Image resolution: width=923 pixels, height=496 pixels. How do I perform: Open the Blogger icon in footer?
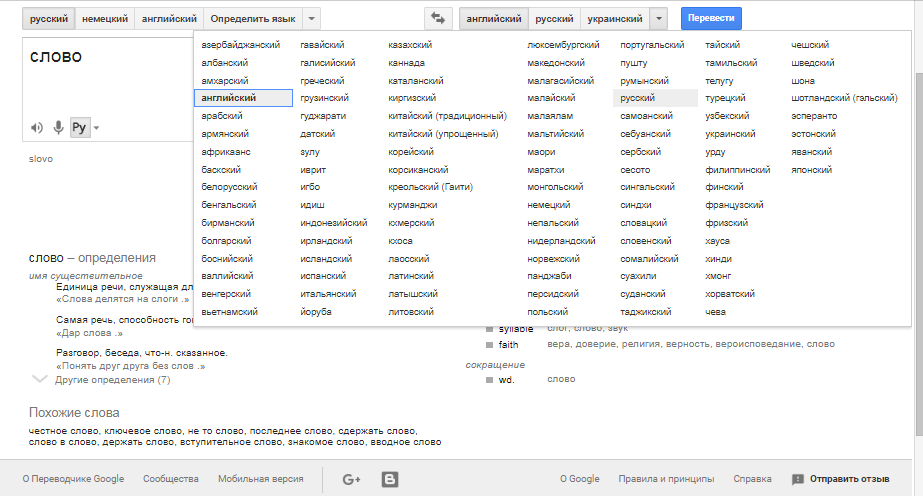click(x=390, y=480)
